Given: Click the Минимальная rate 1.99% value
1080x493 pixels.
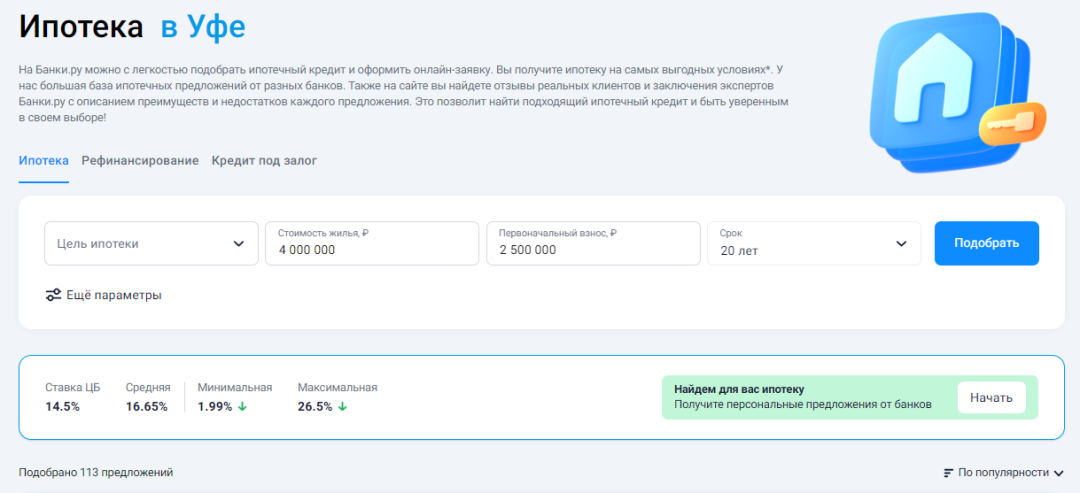Looking at the screenshot, I should pyautogui.click(x=215, y=406).
